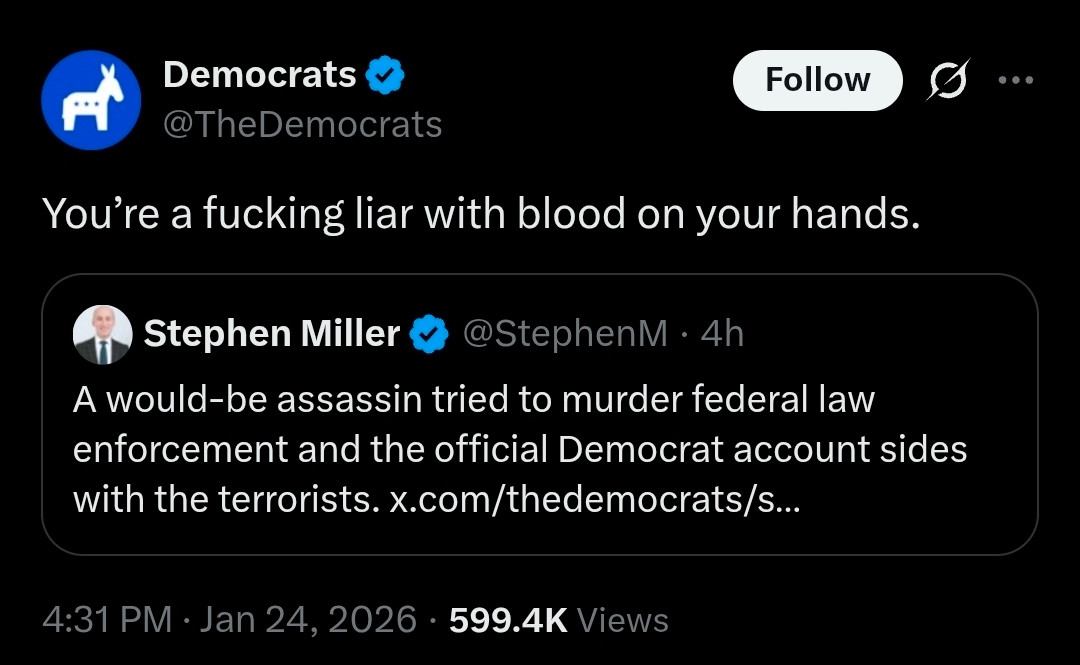Screen dimensions: 1080x665
Task: Click the Democrats blue verified badge
Action: pos(384,75)
